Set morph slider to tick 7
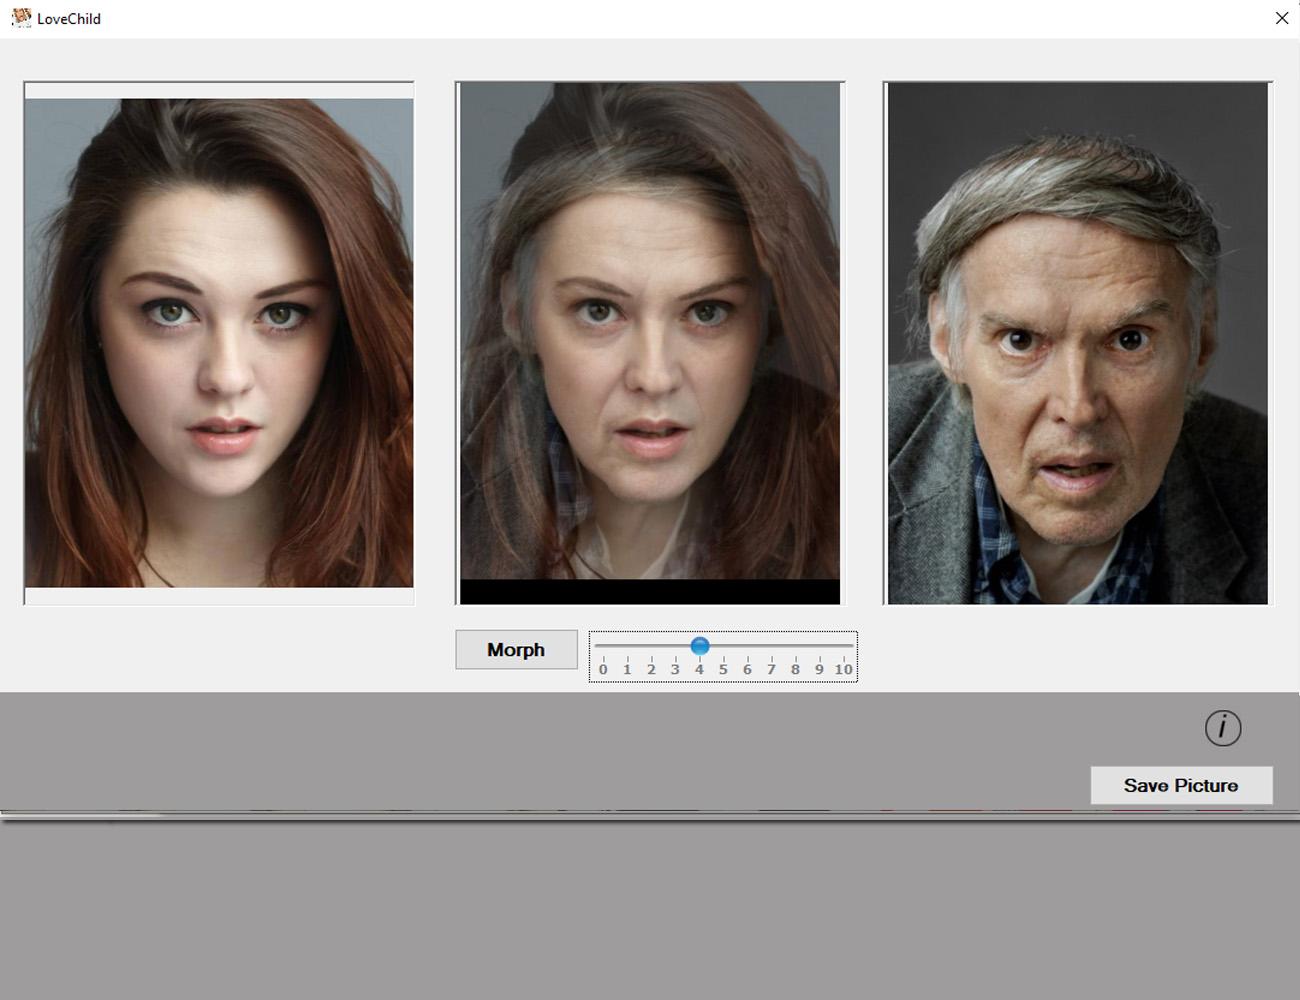Image resolution: width=1300 pixels, height=1000 pixels. (771, 646)
